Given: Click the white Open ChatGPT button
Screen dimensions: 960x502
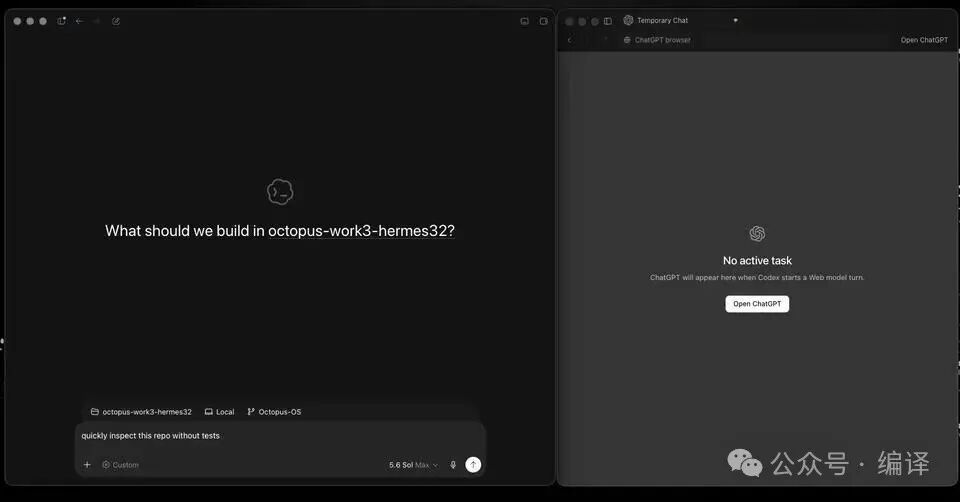Looking at the screenshot, I should [757, 304].
